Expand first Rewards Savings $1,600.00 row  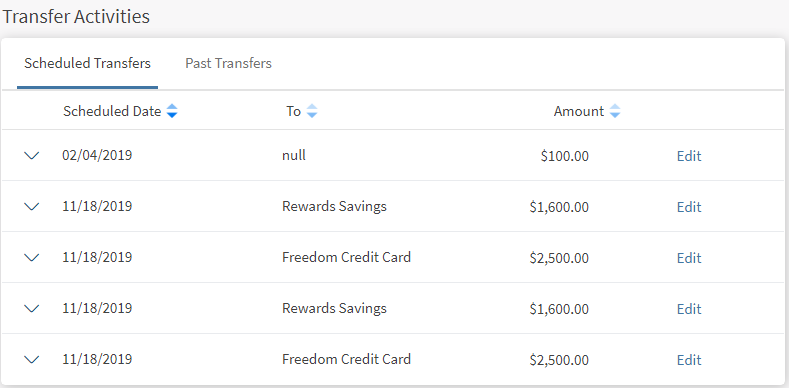[x=32, y=206]
